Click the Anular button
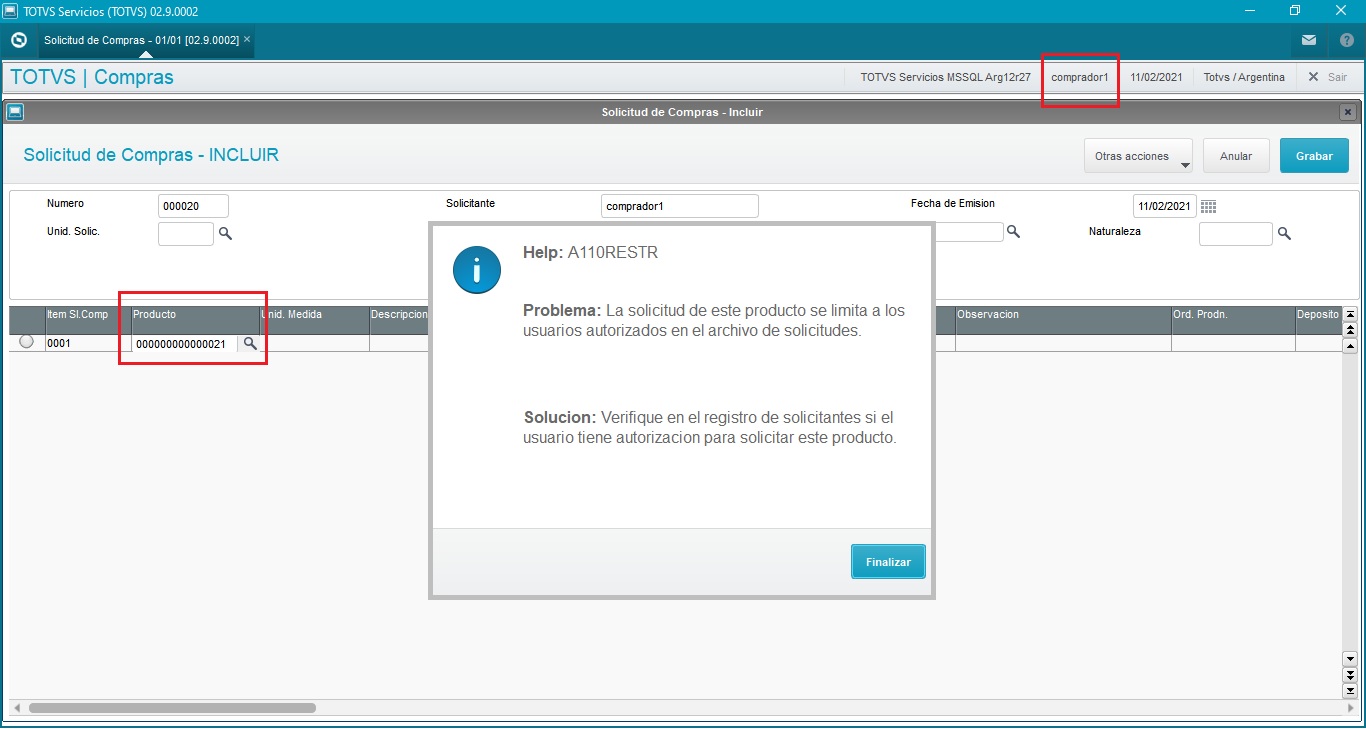Viewport: 1366px width, 729px height. point(1236,156)
